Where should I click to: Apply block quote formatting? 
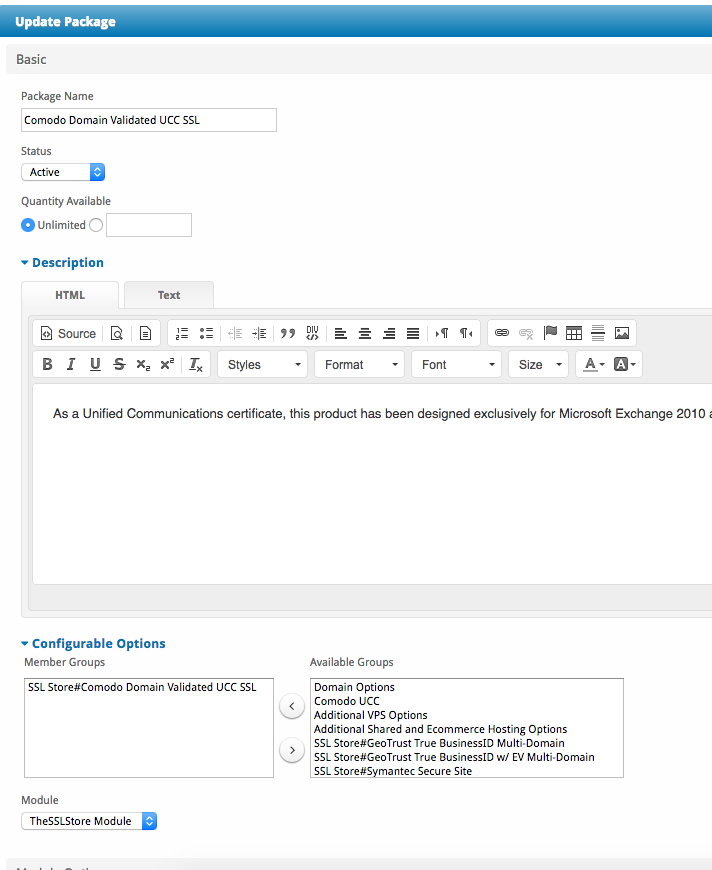(x=288, y=333)
